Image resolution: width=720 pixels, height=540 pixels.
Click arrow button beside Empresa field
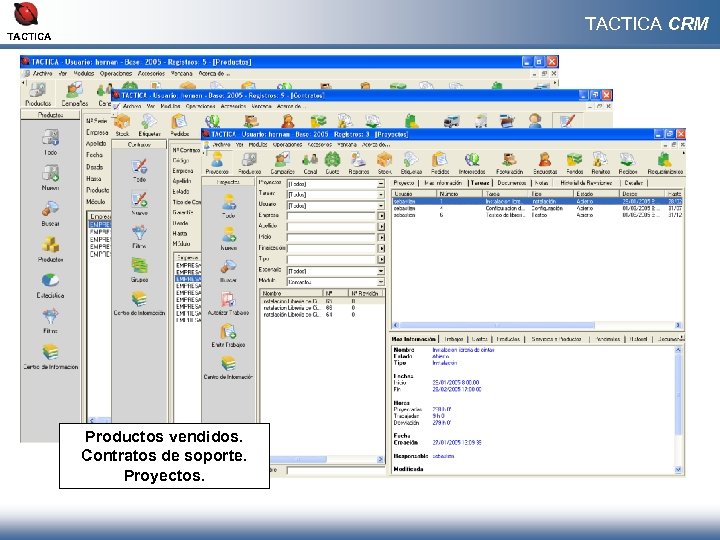(x=381, y=216)
